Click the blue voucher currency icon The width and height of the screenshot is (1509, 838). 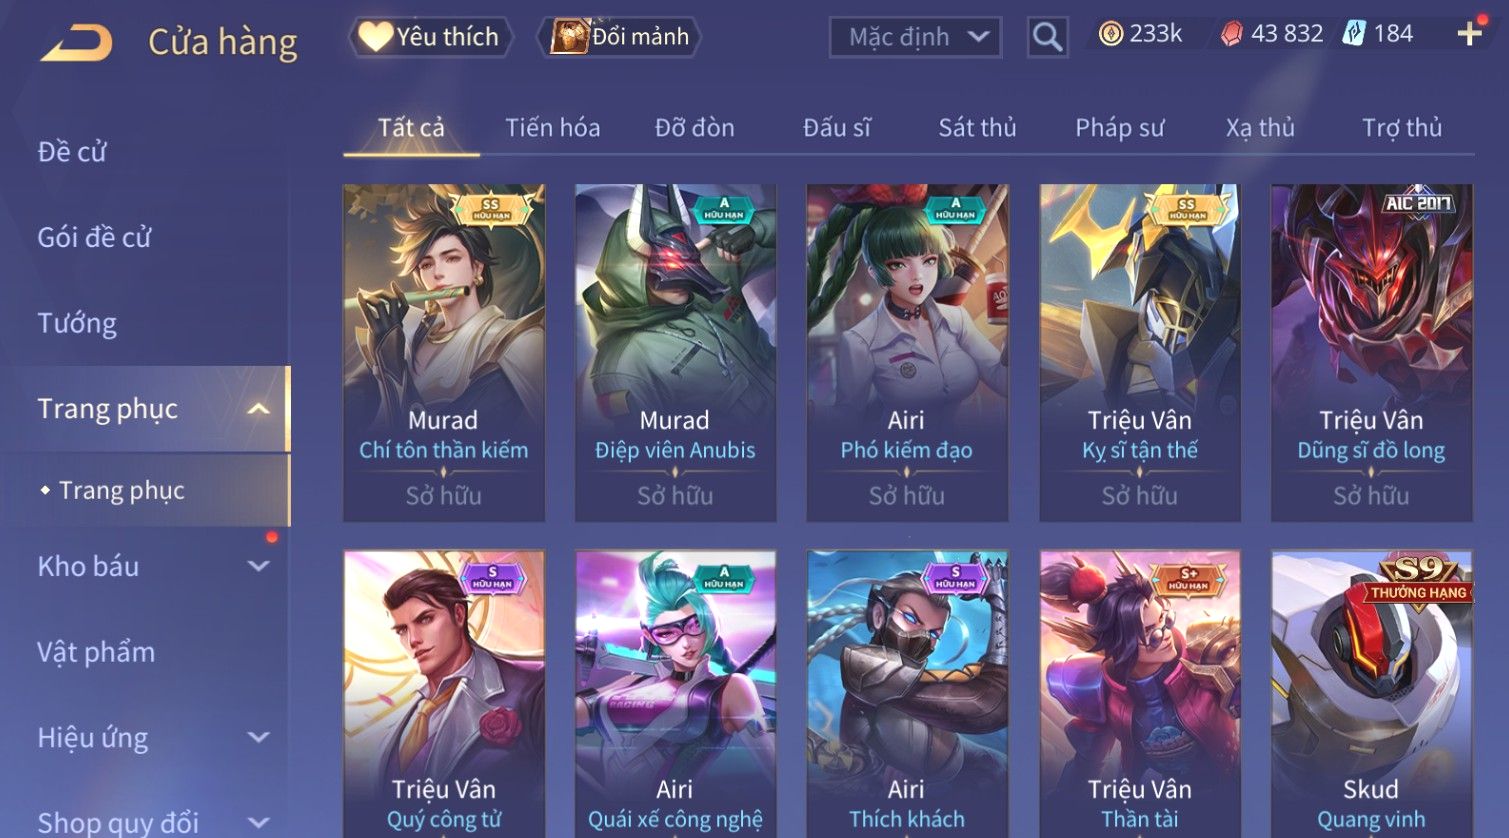tap(1354, 34)
